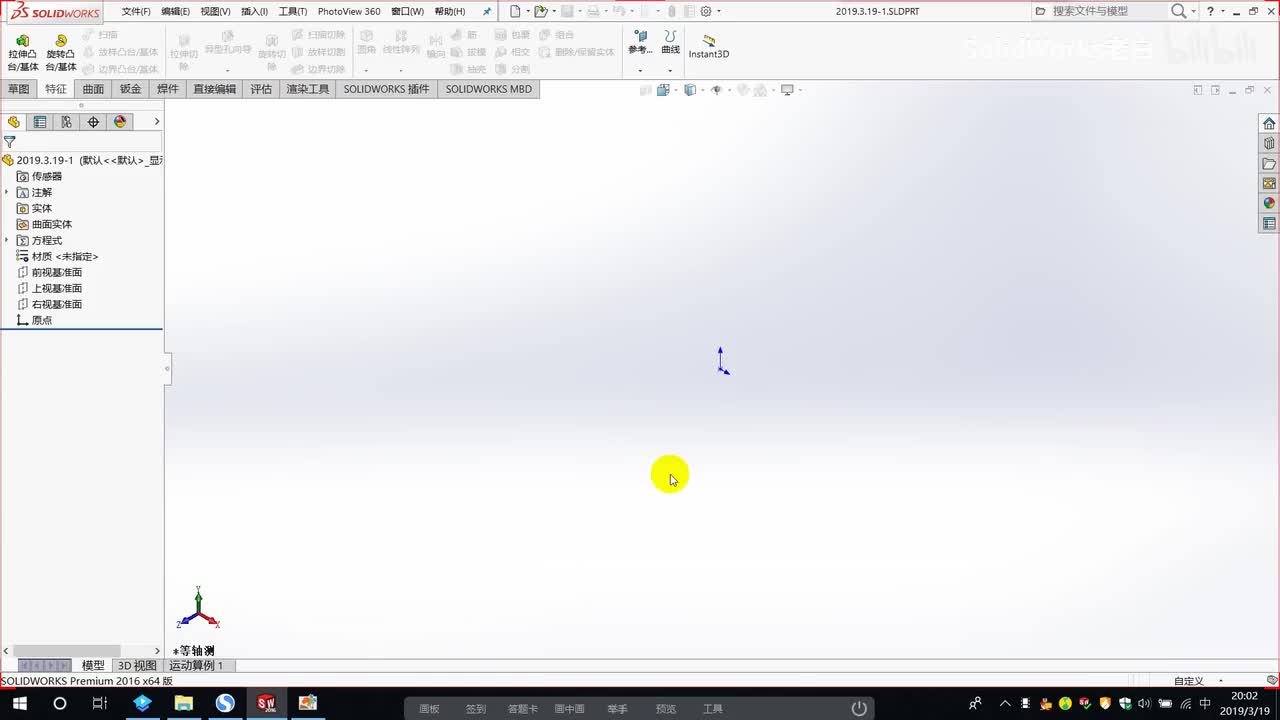Select 前视基准面 plane in the tree
Image resolution: width=1280 pixels, height=720 pixels.
point(49,272)
